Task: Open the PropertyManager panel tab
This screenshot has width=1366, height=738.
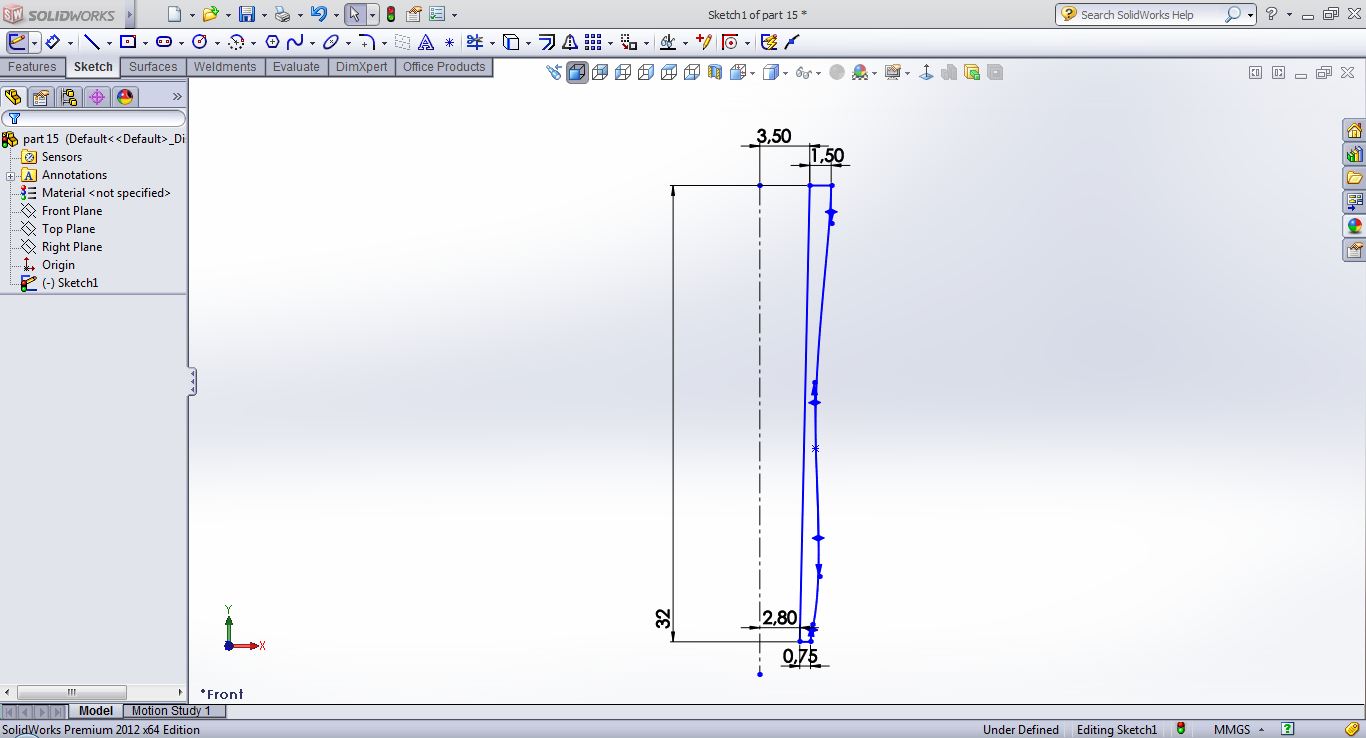Action: coord(40,97)
